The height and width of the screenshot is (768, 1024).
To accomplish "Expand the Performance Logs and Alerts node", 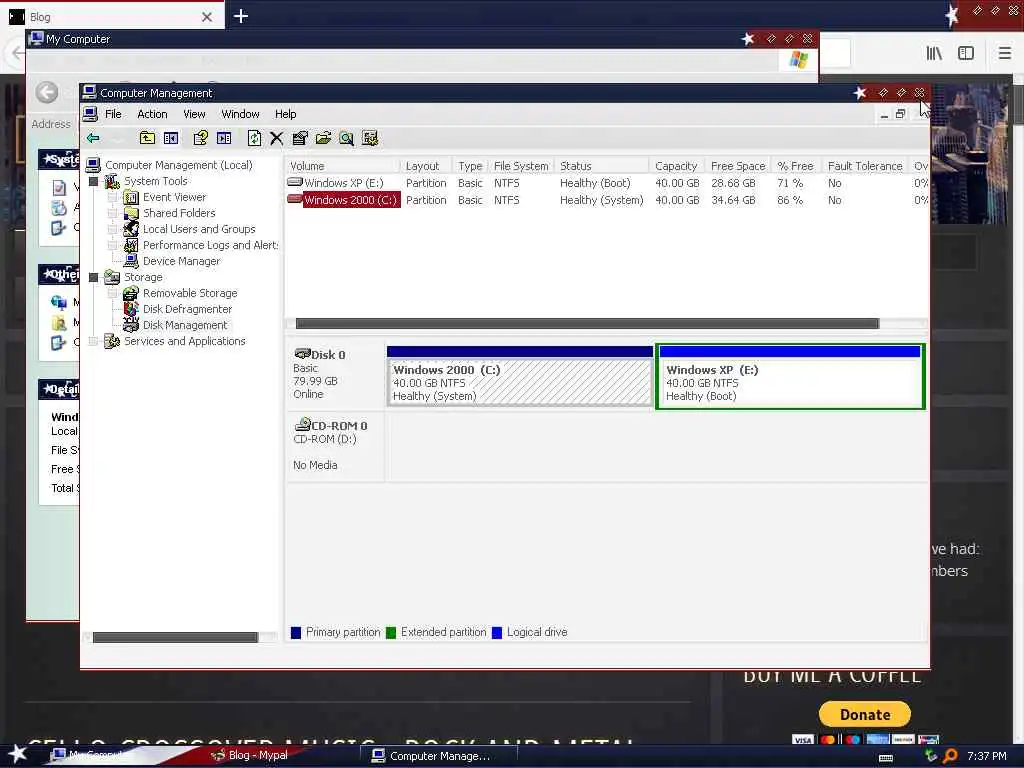I will click(x=112, y=245).
